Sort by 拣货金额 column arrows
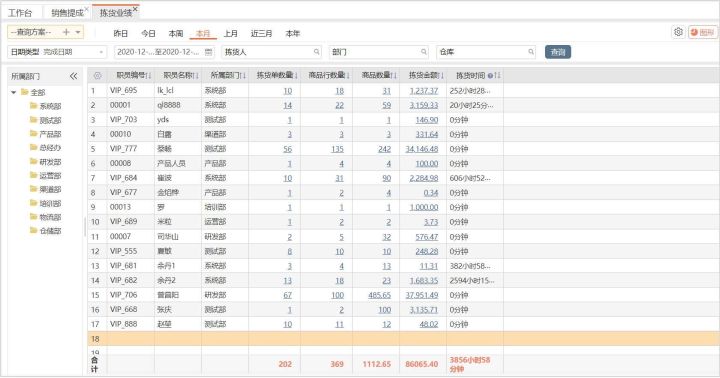 442,76
